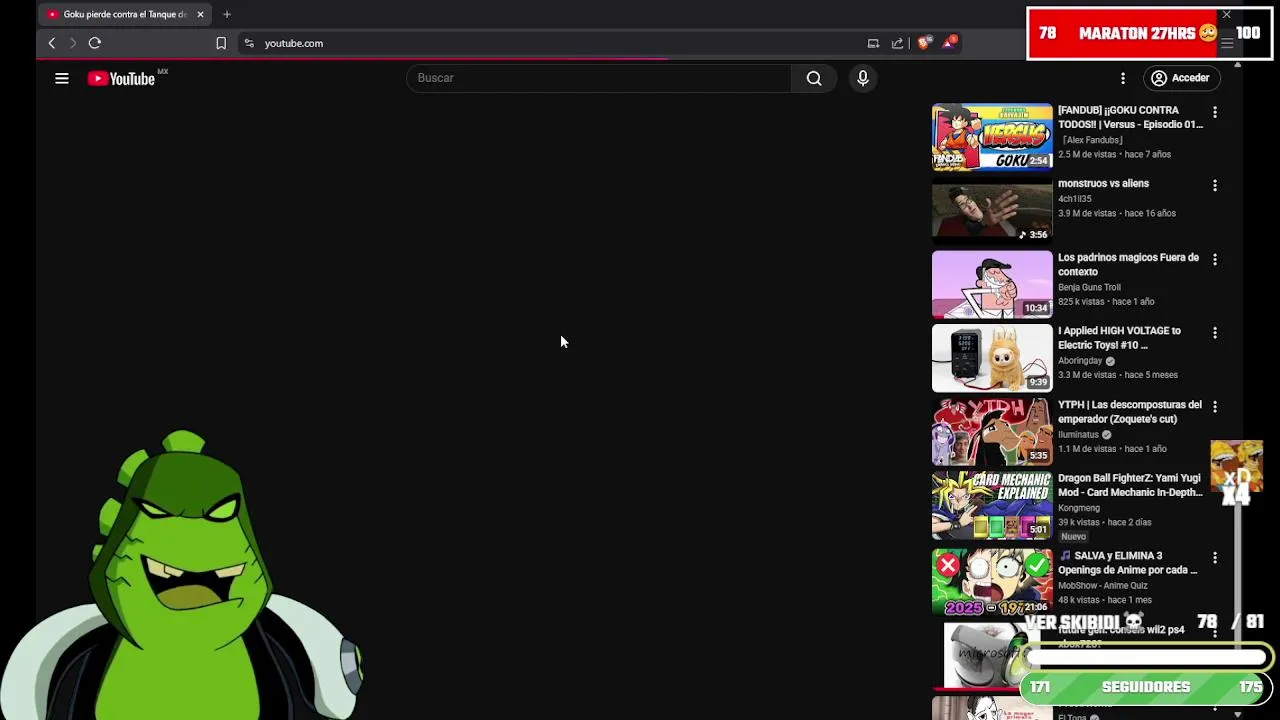Reload the page
Viewport: 1280px width, 720px height.
tap(95, 43)
